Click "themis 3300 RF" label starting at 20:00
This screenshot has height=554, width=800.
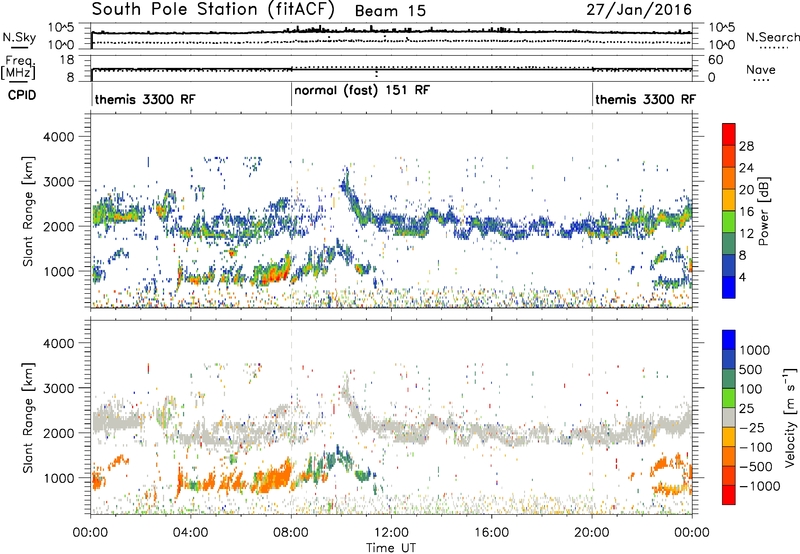[x=645, y=99]
